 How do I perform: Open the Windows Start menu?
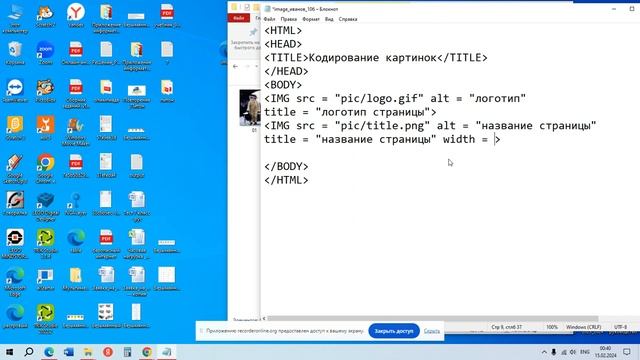[9, 351]
